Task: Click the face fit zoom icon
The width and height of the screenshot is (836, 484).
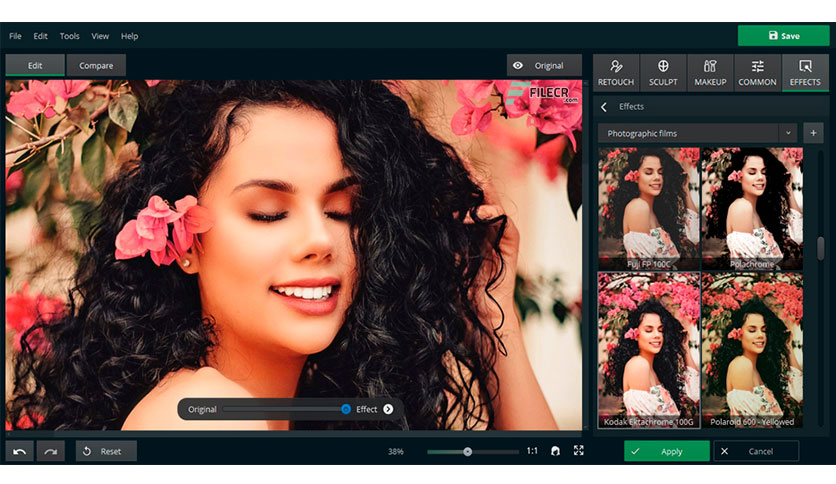Action: [555, 451]
